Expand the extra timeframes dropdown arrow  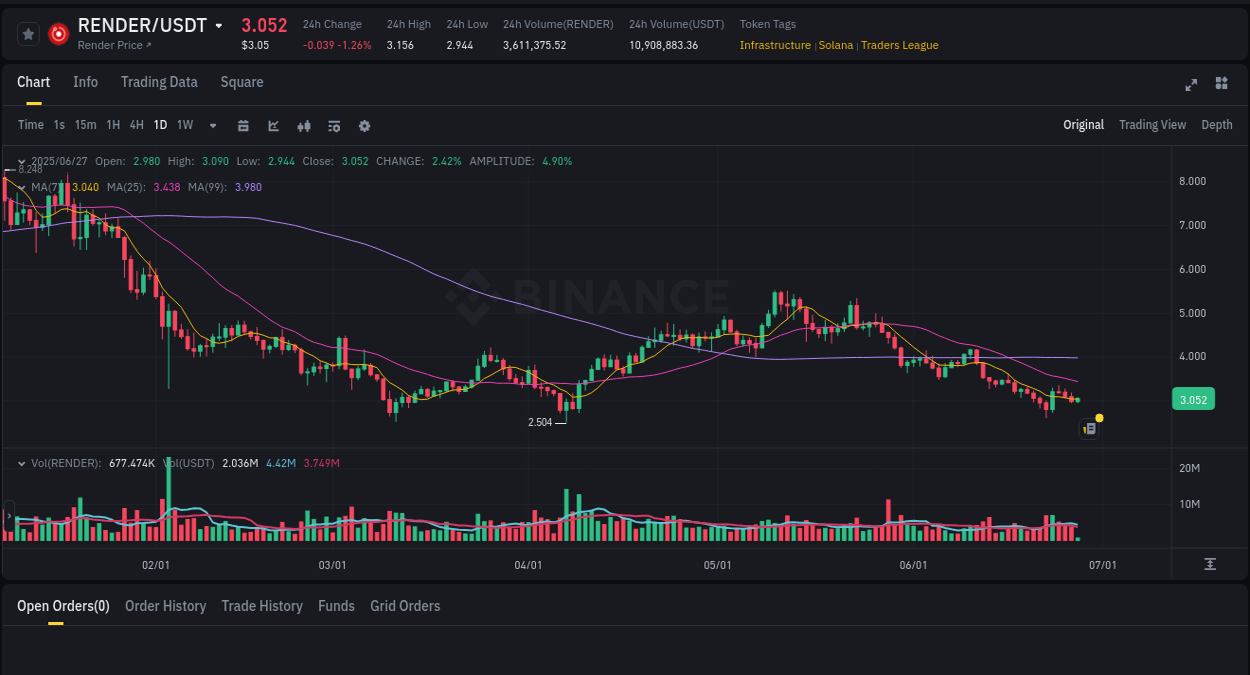tap(211, 125)
